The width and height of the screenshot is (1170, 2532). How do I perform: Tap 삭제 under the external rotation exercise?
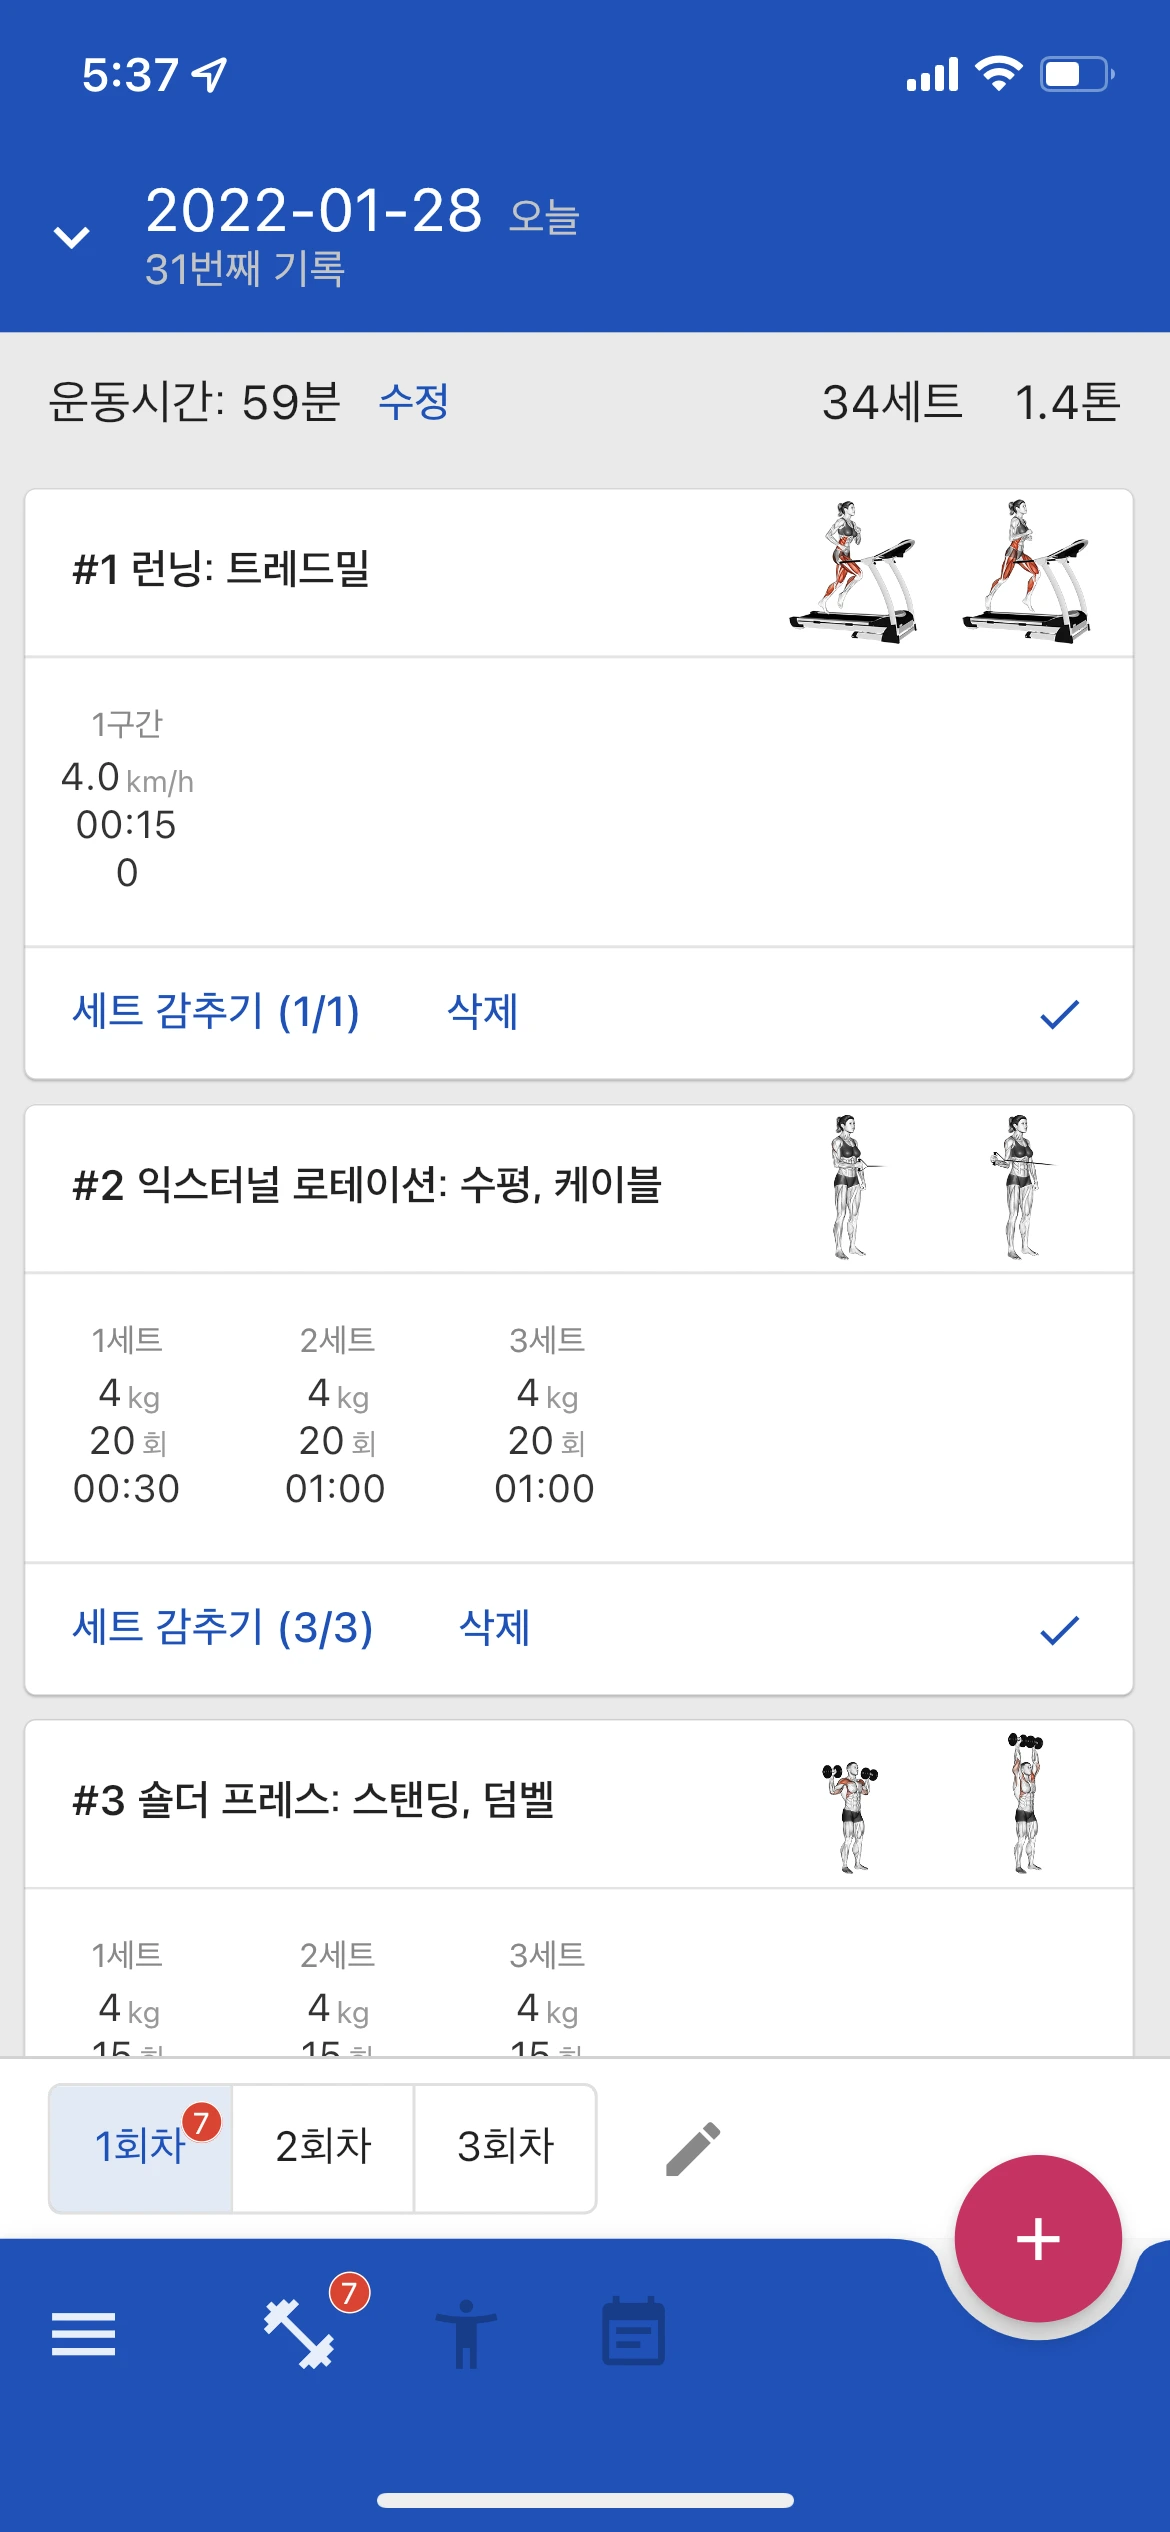pos(495,1628)
